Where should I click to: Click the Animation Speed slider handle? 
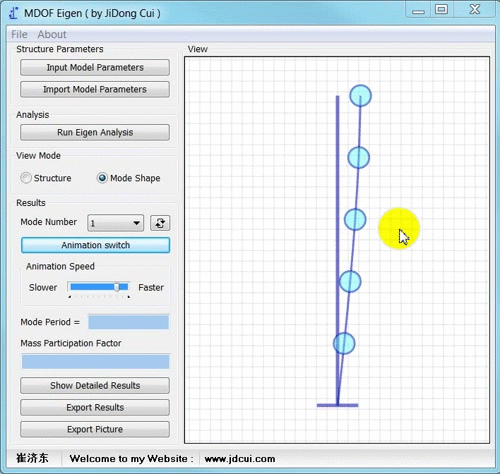(x=117, y=287)
